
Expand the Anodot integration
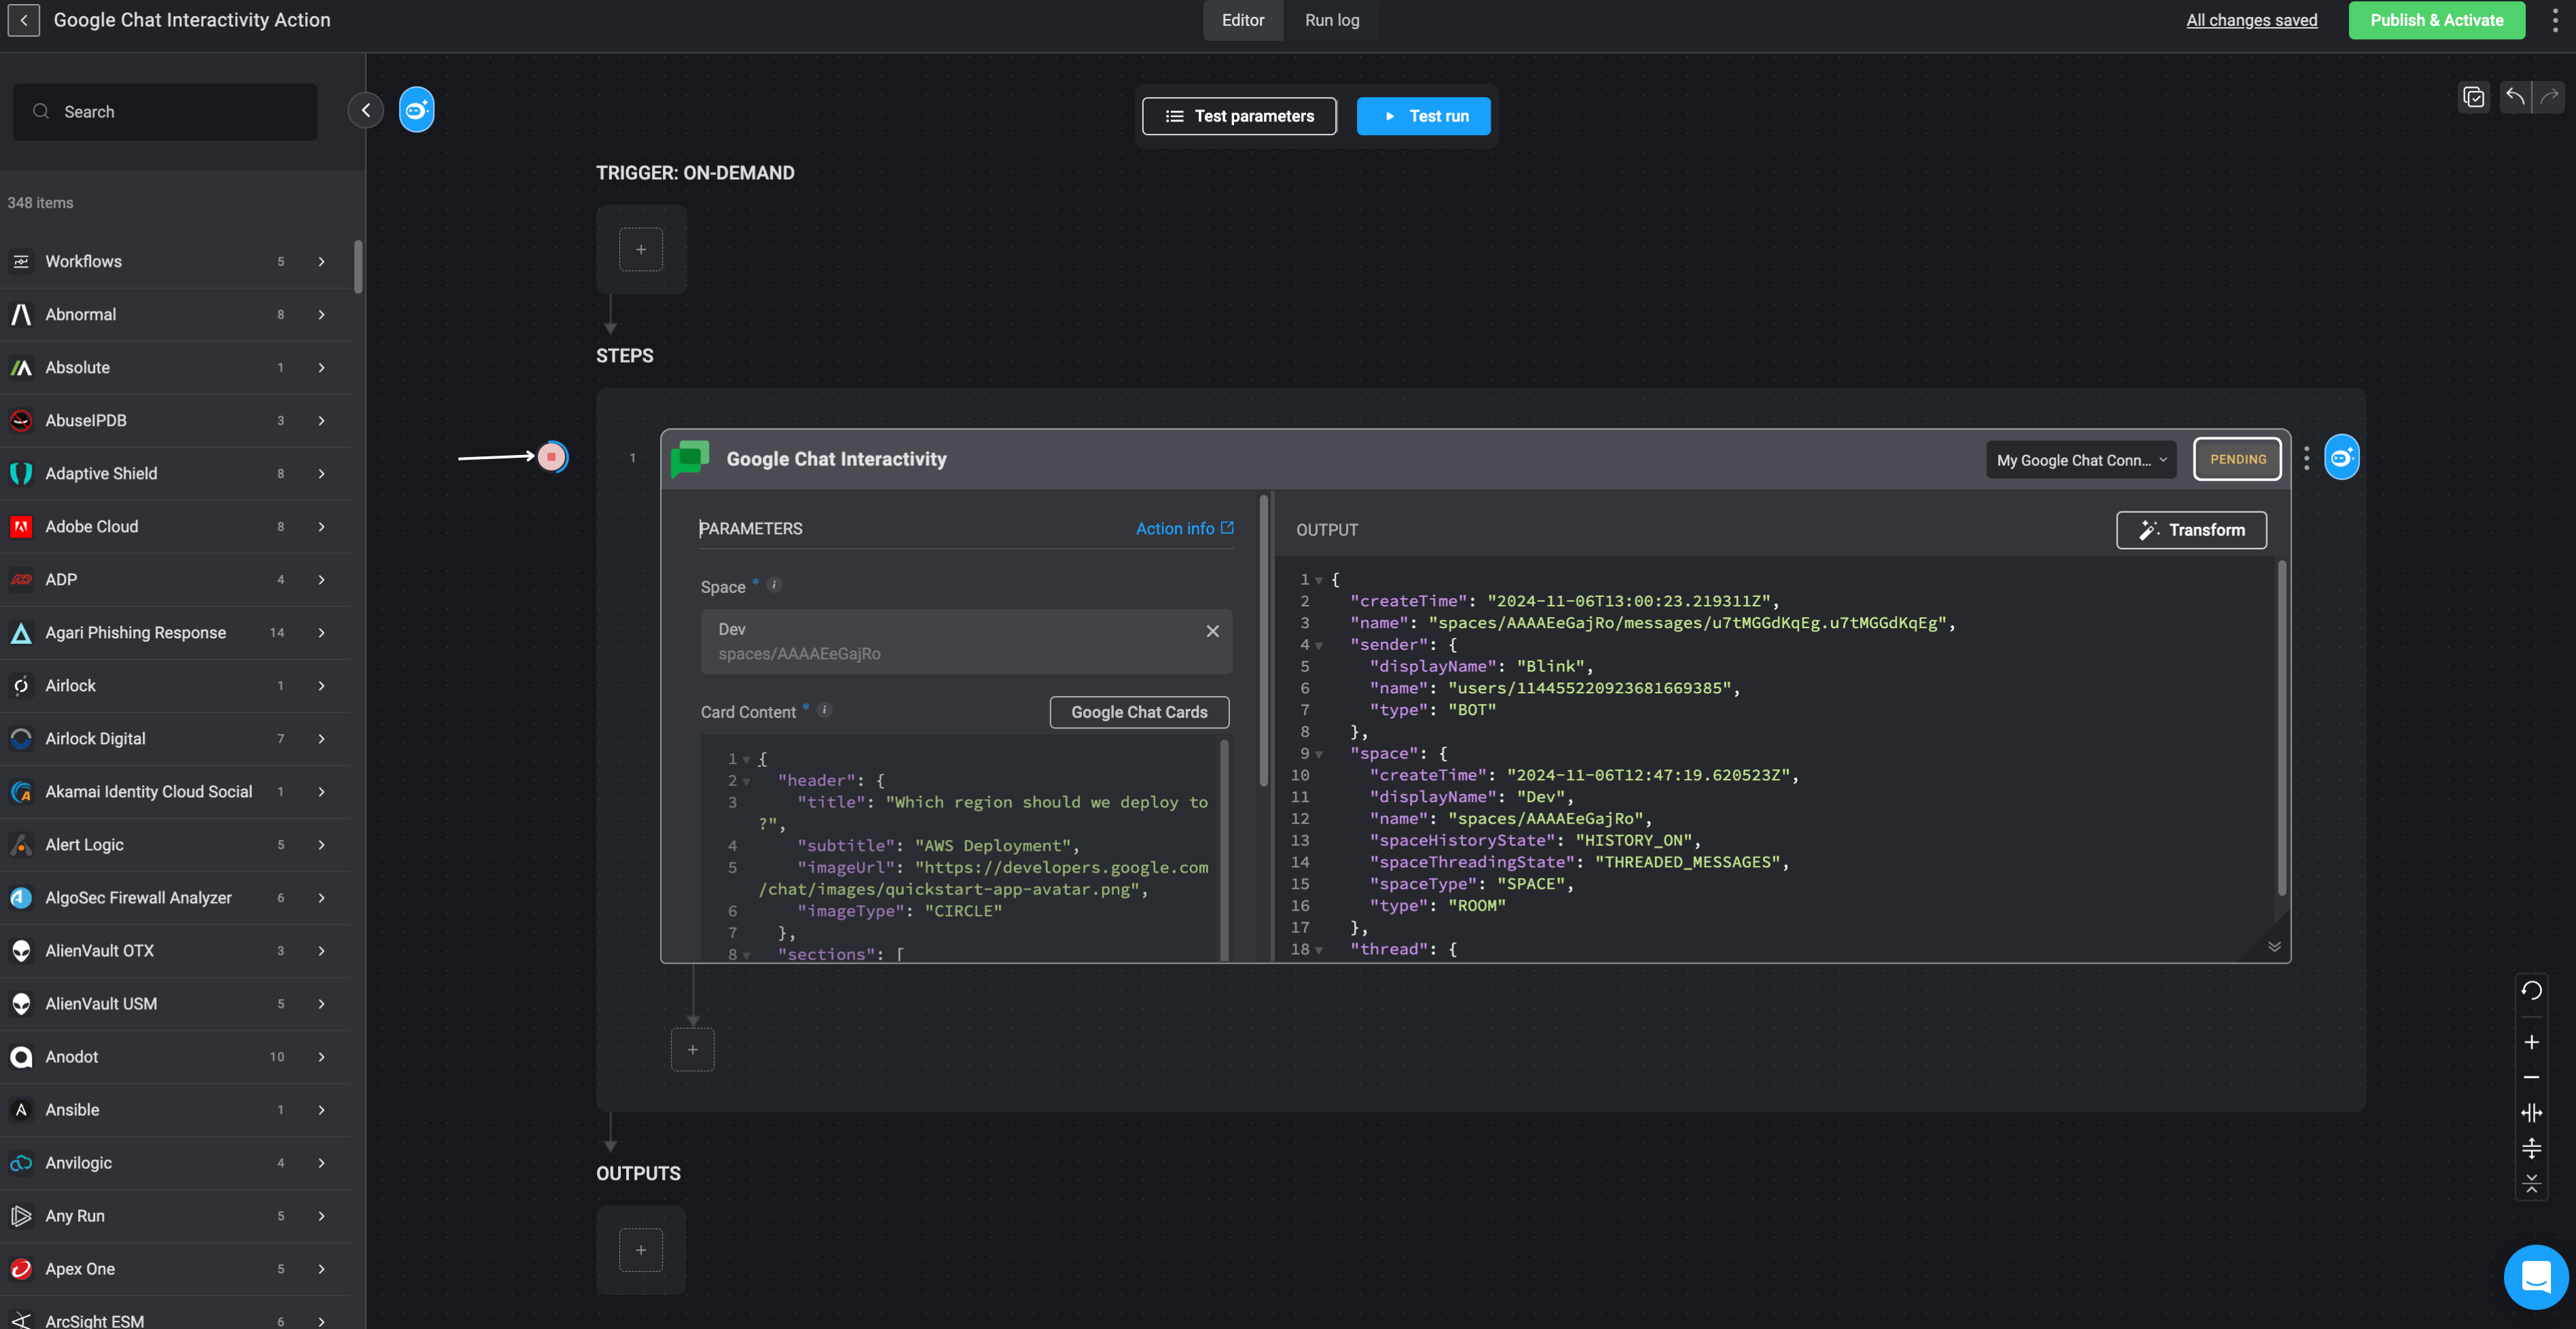[321, 1056]
